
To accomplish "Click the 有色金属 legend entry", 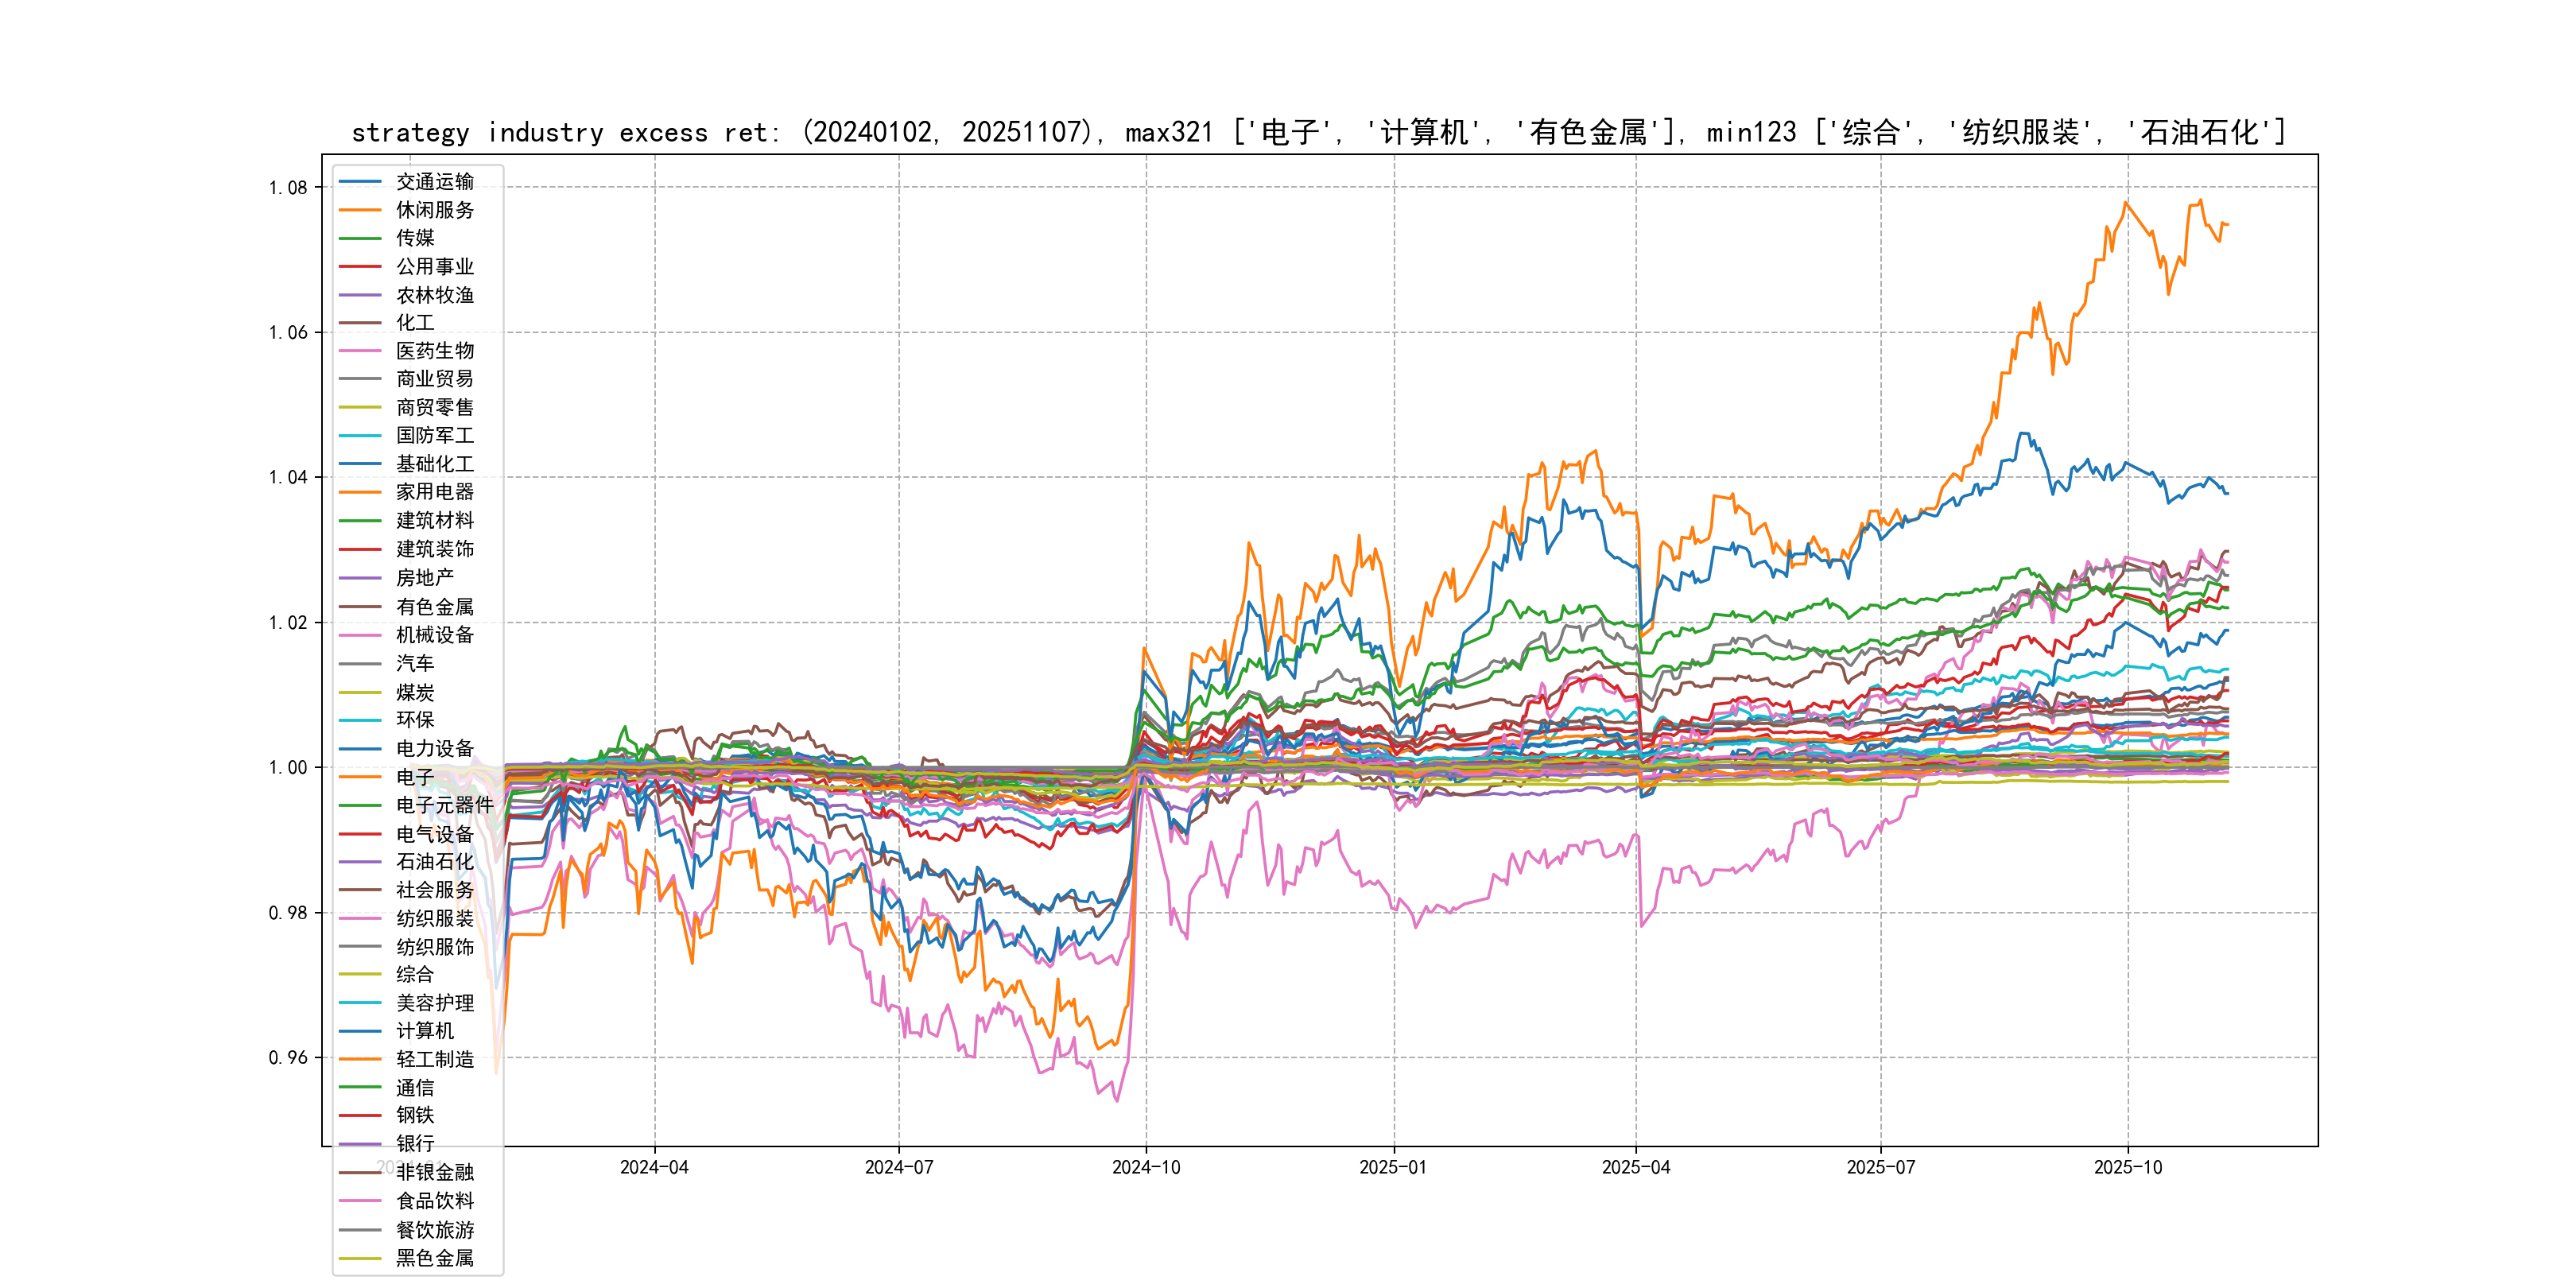I will point(434,607).
